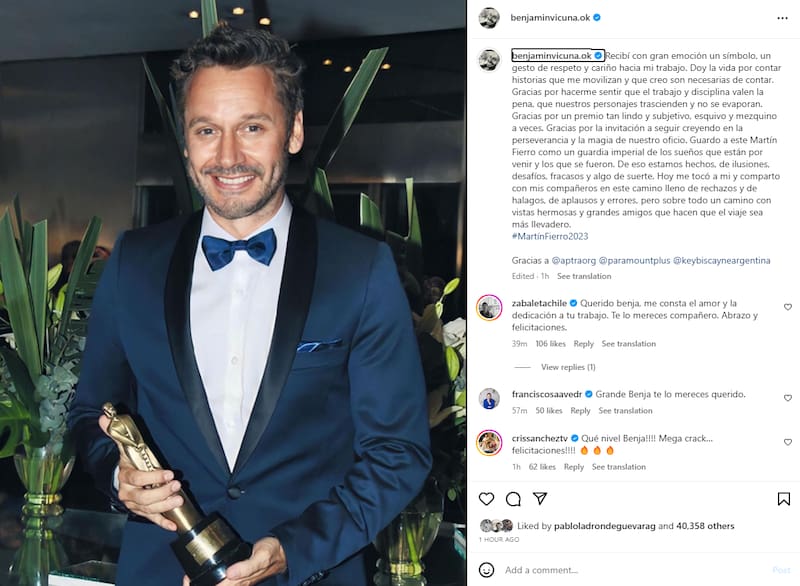This screenshot has width=800, height=586.
Task: Like the post with the heart icon
Action: [x=486, y=499]
